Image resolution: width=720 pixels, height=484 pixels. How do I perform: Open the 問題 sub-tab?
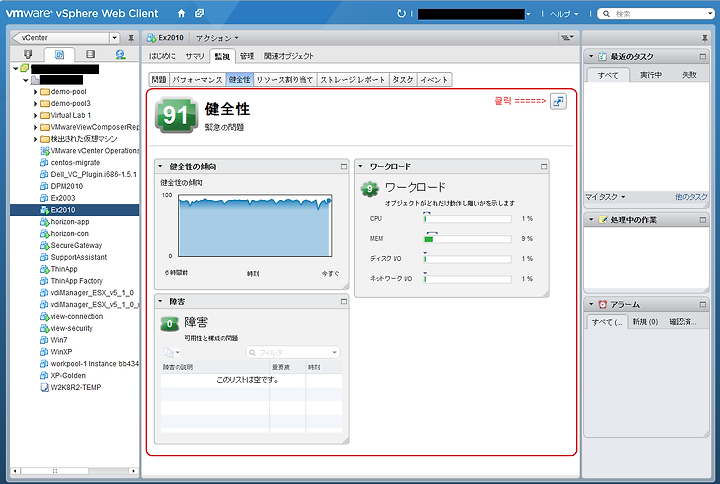(x=159, y=79)
